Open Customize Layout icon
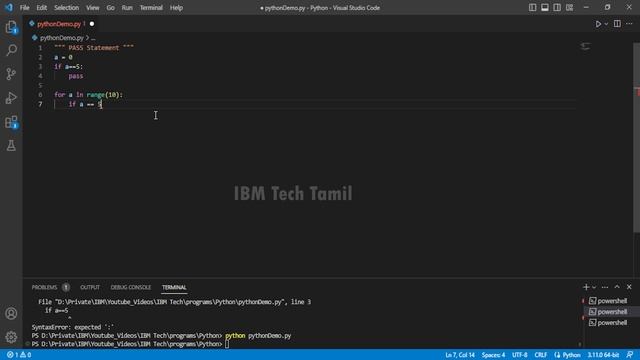640x360 pixels. point(569,7)
